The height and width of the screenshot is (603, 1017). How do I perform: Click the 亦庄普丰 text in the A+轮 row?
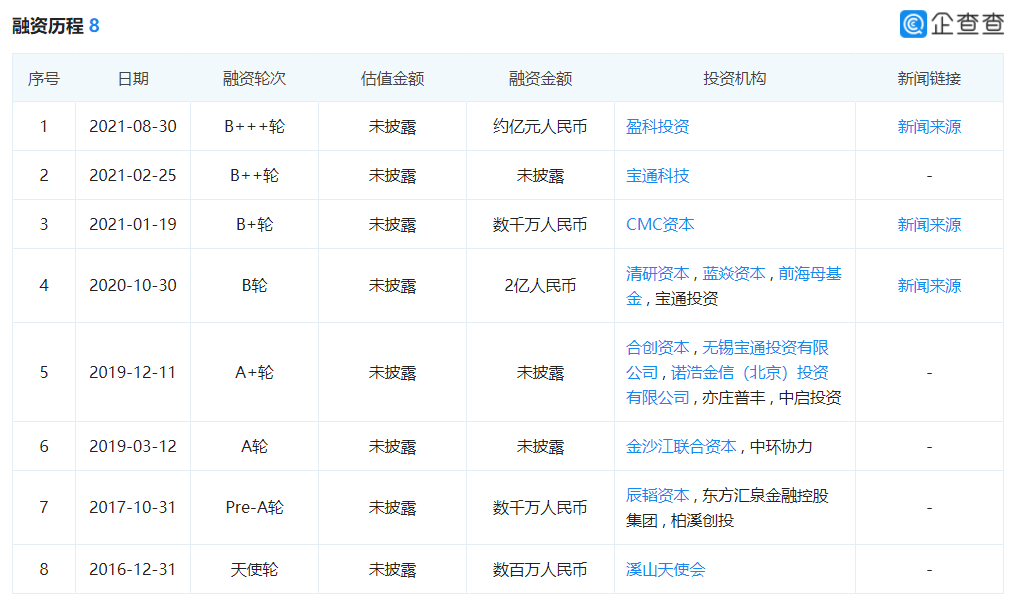(734, 397)
